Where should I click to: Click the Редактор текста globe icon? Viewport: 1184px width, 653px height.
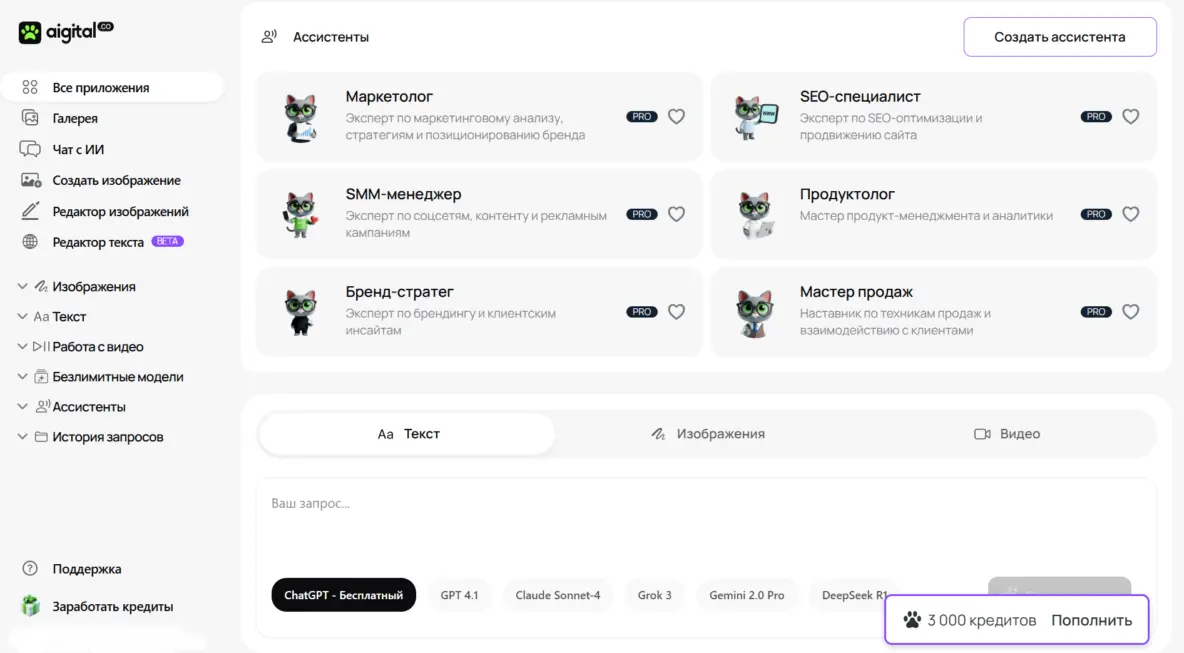click(x=31, y=242)
